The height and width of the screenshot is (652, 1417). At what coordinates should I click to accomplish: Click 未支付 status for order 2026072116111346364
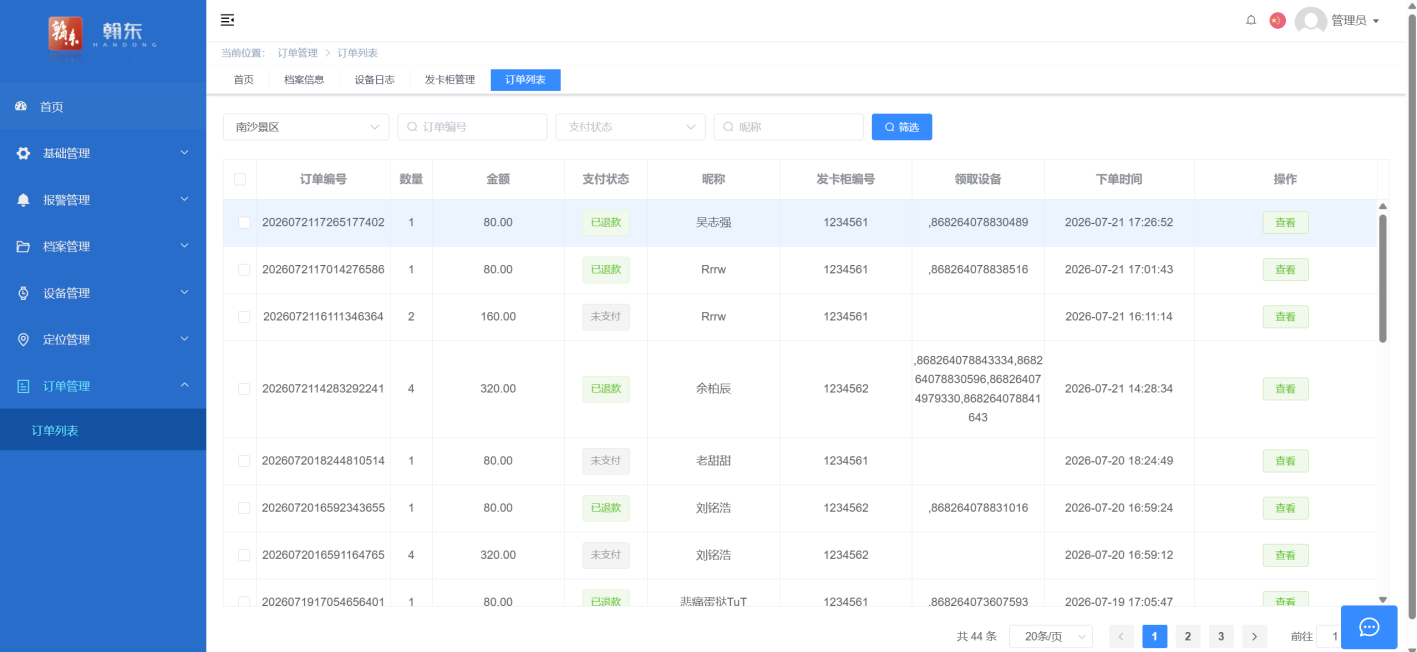pyautogui.click(x=606, y=316)
